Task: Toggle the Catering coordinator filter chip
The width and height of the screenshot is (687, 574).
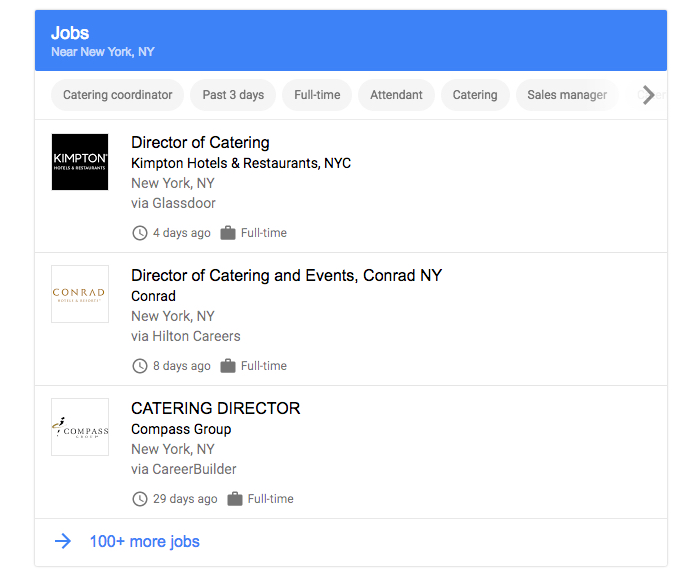Action: tap(117, 95)
